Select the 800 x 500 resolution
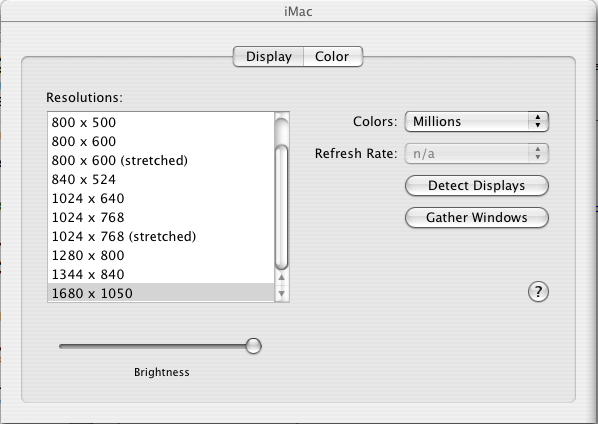The image size is (598, 424). point(161,122)
